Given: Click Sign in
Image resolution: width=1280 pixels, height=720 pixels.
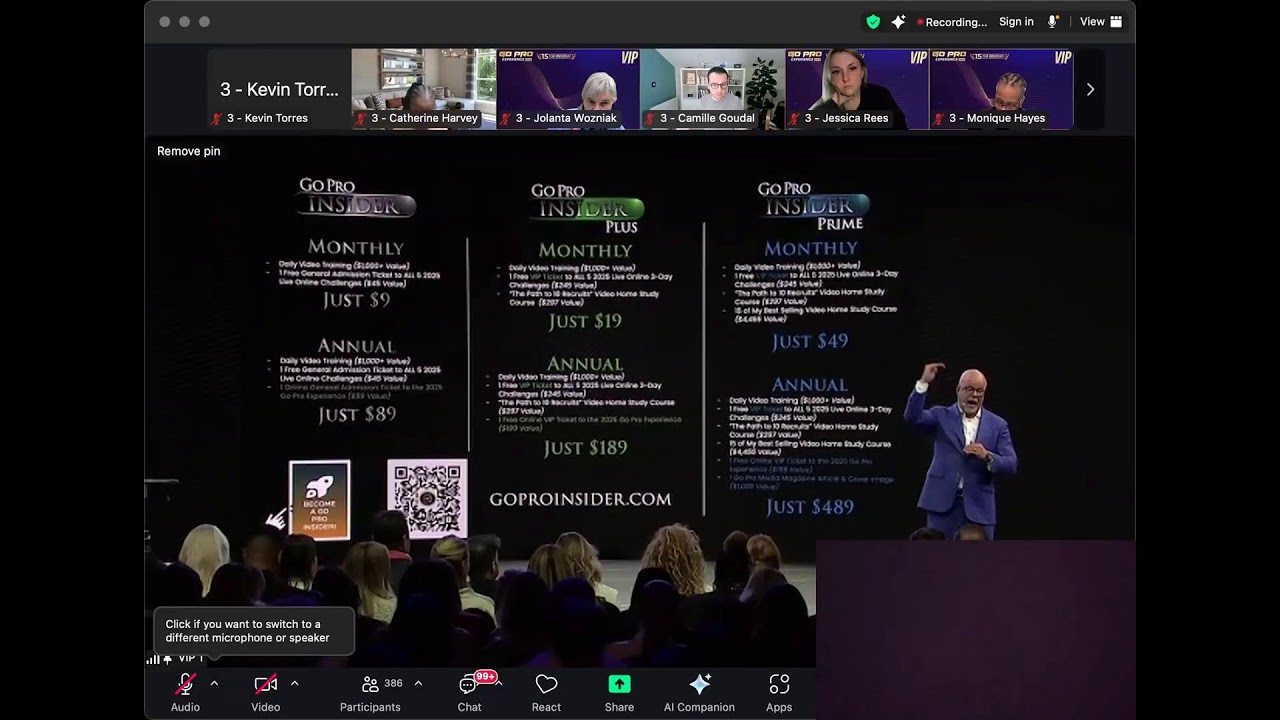Looking at the screenshot, I should [x=1016, y=21].
